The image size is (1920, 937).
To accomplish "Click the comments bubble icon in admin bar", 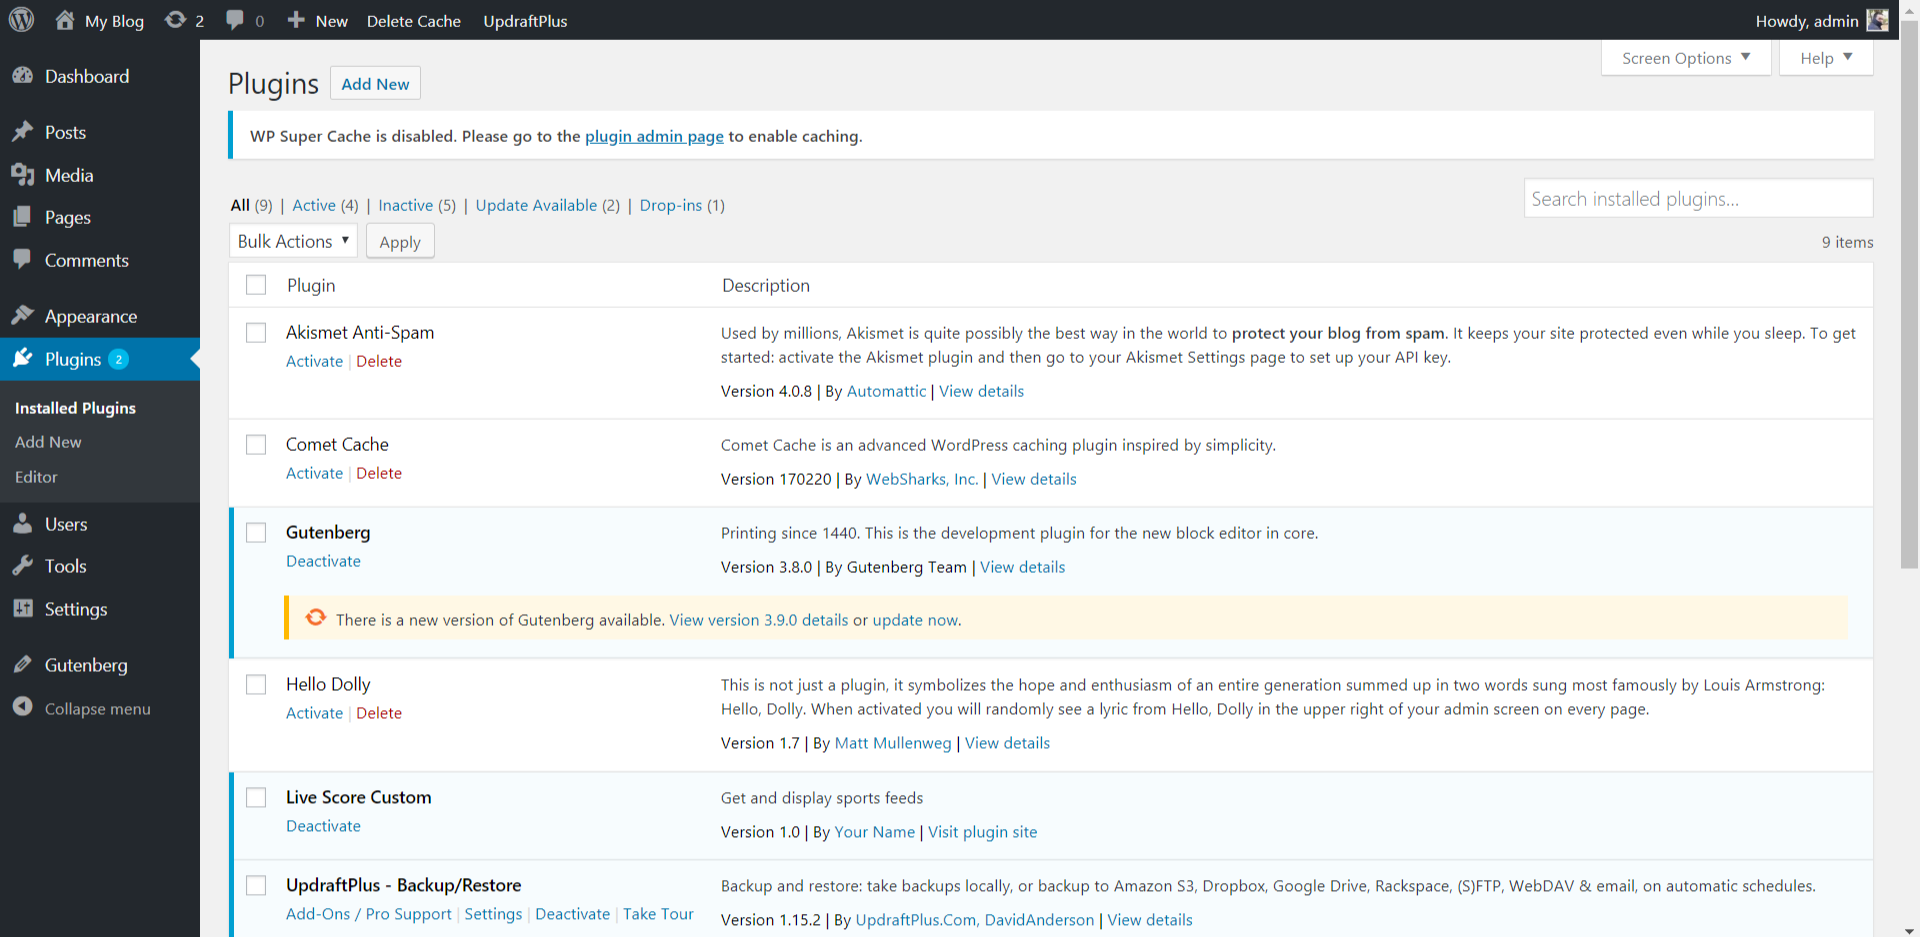I will (235, 20).
